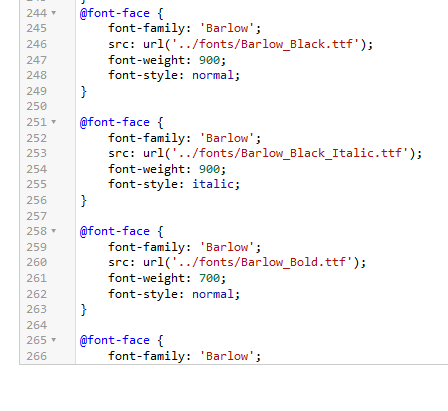Click 'src' property on line 253
448x411 pixels.
pyautogui.click(x=118, y=153)
